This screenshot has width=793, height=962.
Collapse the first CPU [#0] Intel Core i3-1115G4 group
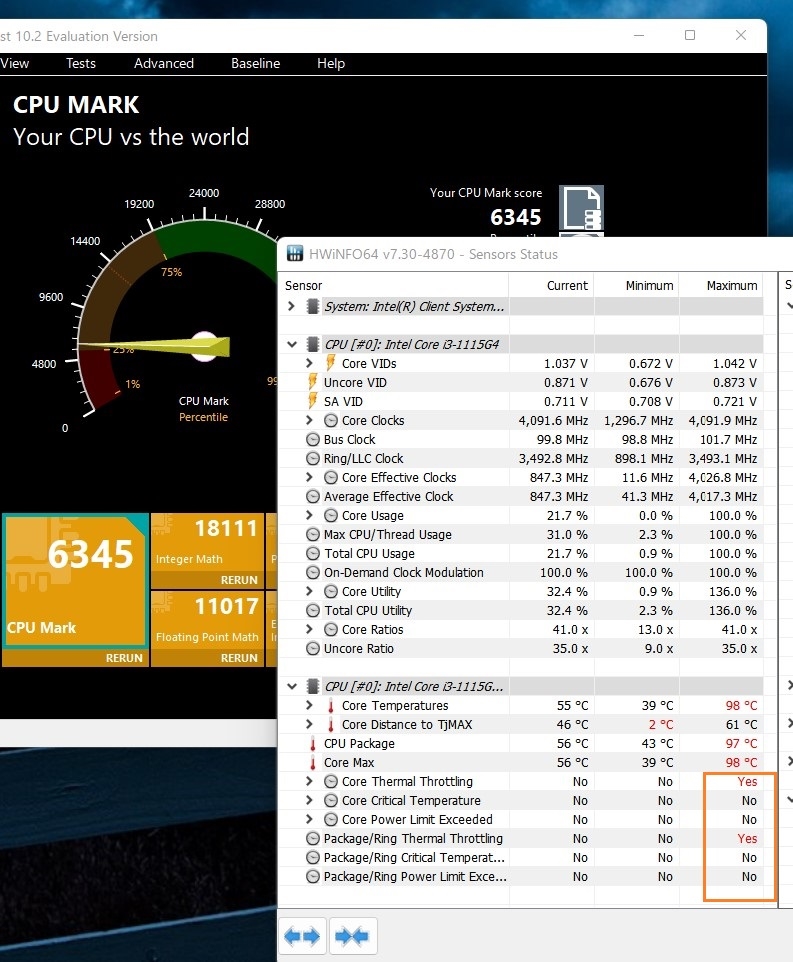click(292, 344)
